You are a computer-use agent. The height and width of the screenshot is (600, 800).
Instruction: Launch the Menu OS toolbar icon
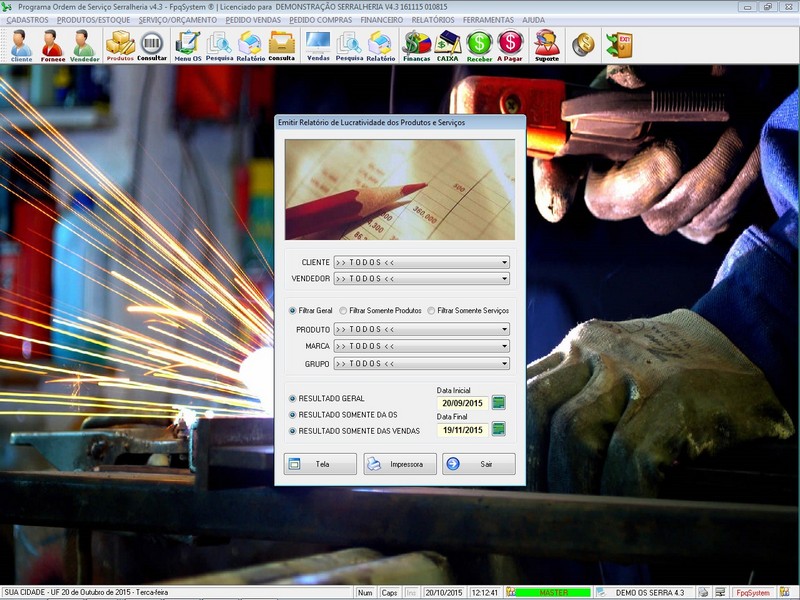[187, 45]
